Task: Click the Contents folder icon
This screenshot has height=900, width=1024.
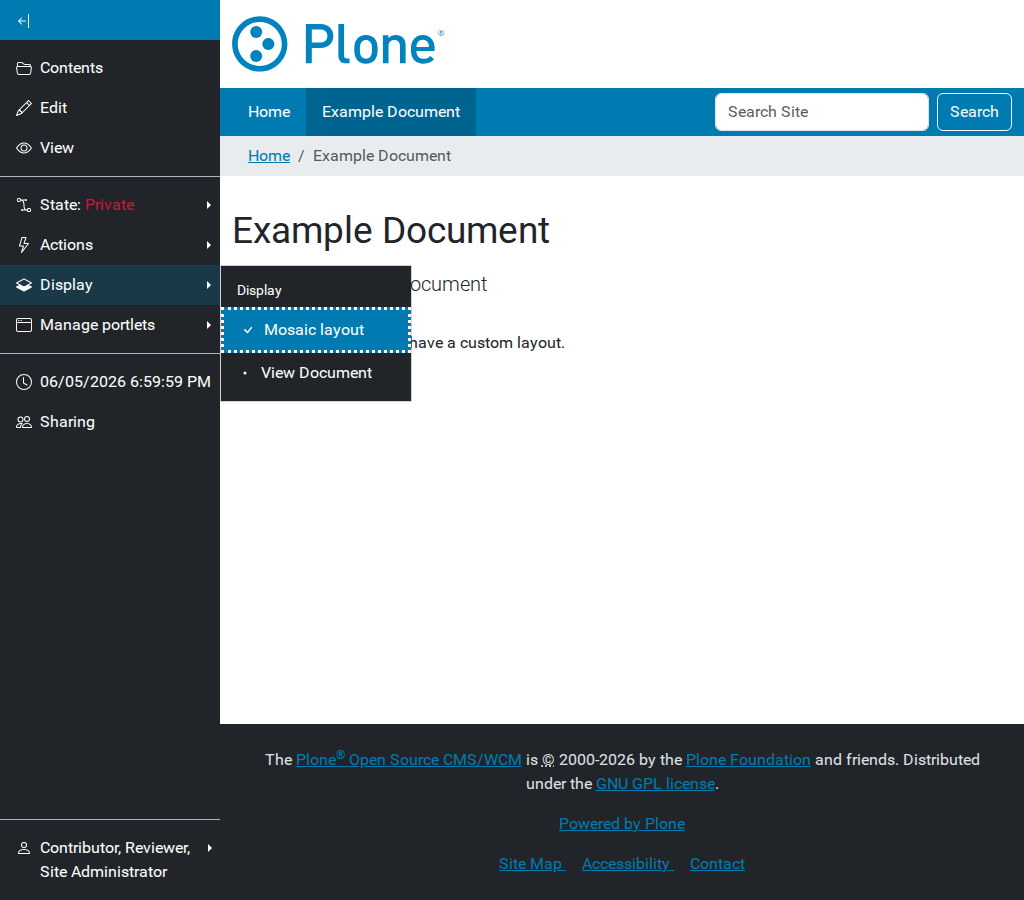Action: (24, 68)
